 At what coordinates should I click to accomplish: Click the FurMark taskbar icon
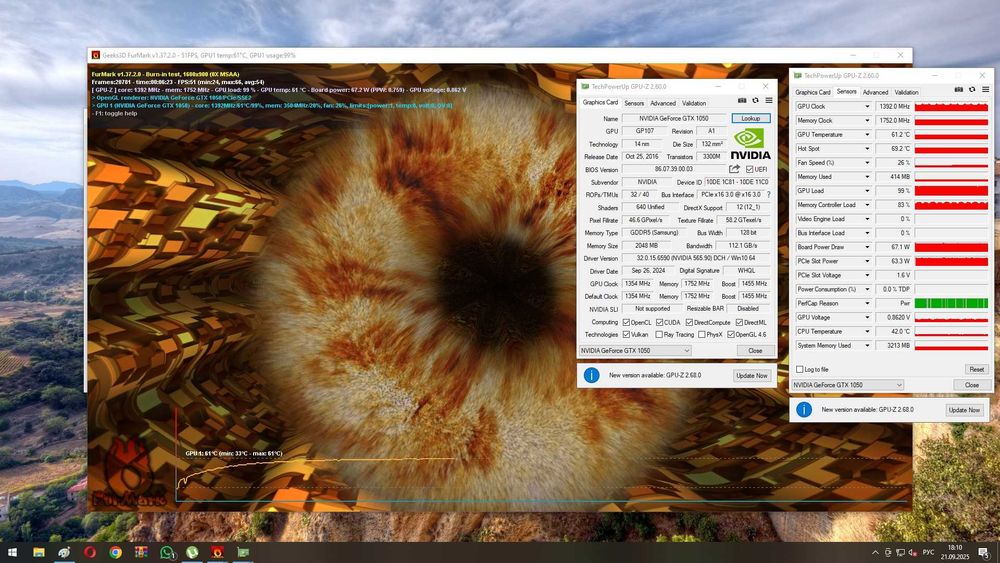pos(217,552)
